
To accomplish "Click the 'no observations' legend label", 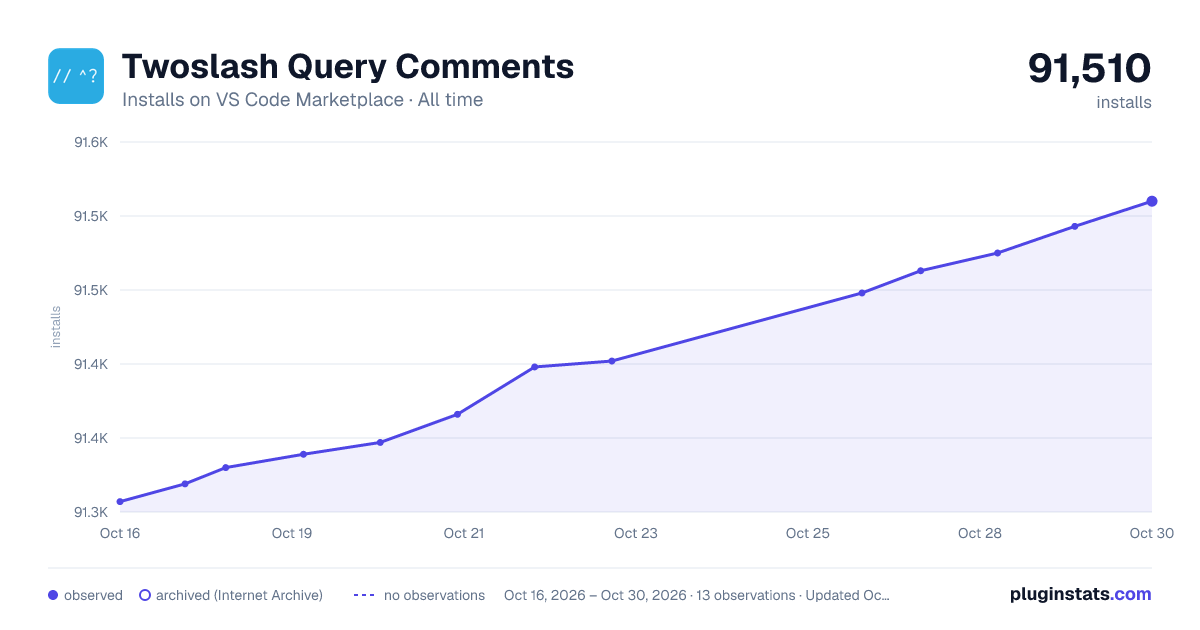I will click(434, 595).
